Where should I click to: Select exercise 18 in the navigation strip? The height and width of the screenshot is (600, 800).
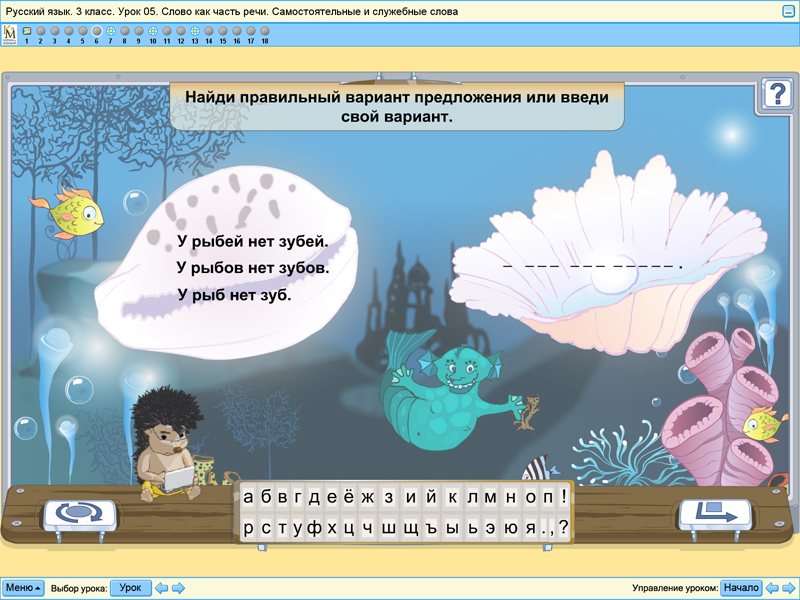(x=264, y=31)
